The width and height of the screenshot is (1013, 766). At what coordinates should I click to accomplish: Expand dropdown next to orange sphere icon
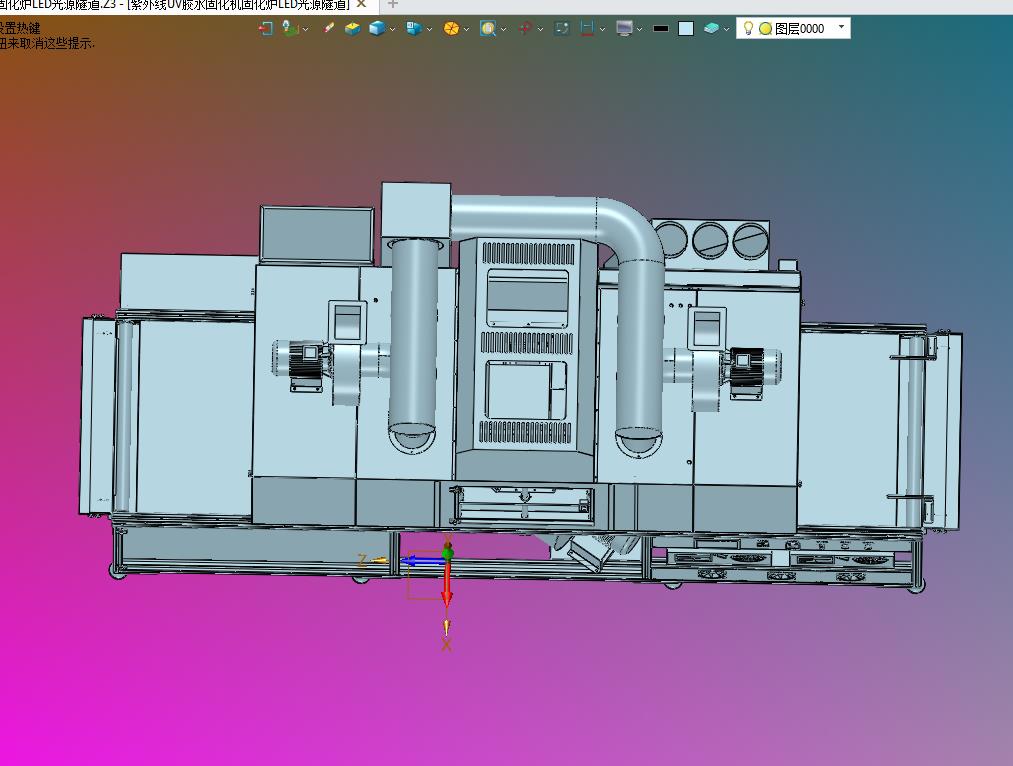pyautogui.click(x=466, y=29)
